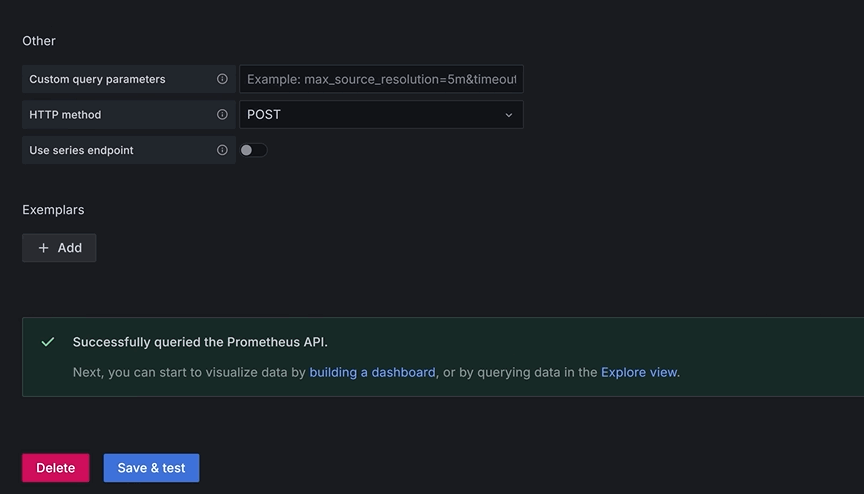Click the Custom query parameters label

click(x=97, y=79)
